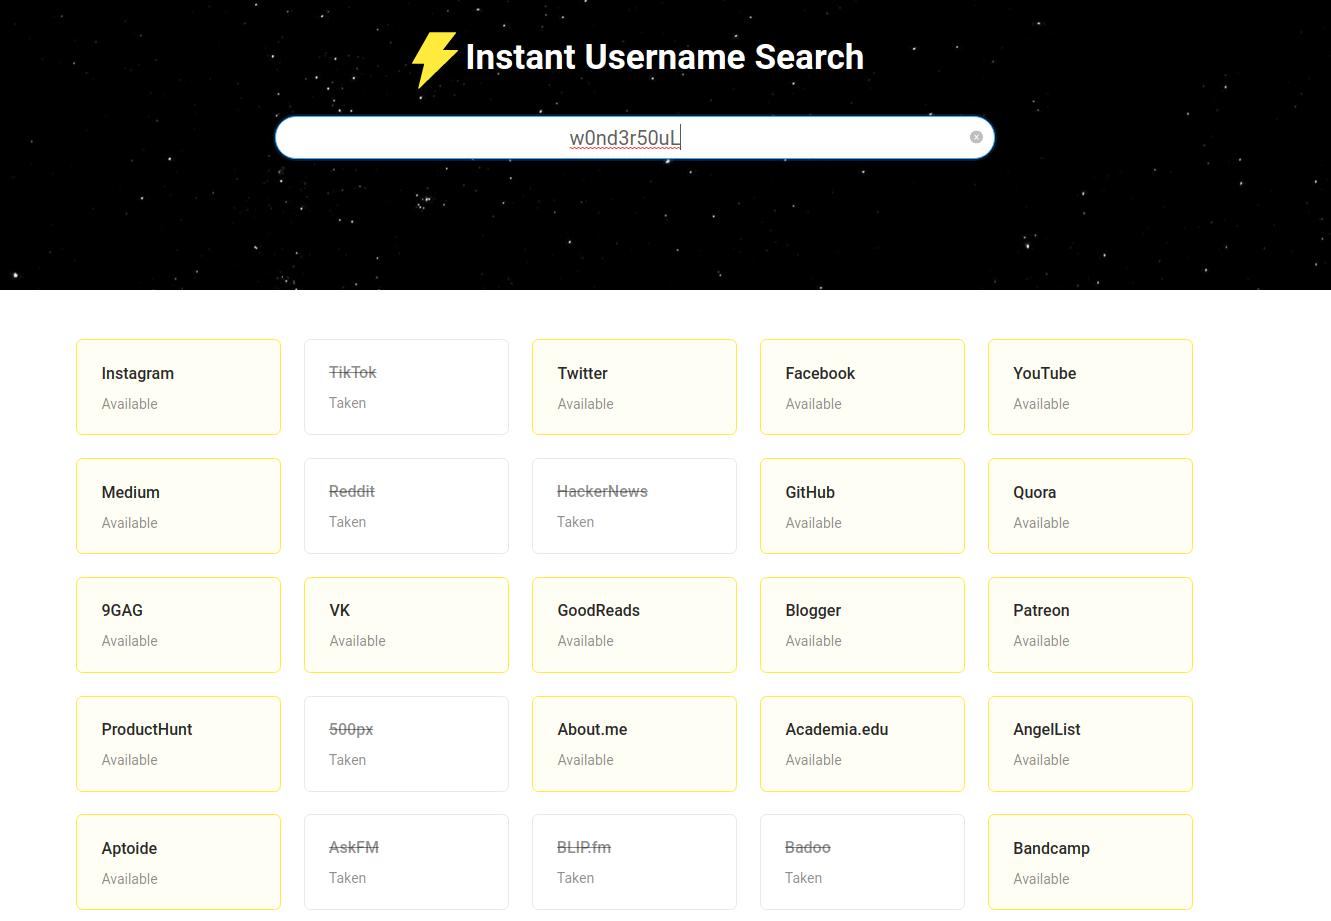The height and width of the screenshot is (921, 1331).
Task: Visit the AskFM taken card
Action: click(x=406, y=862)
